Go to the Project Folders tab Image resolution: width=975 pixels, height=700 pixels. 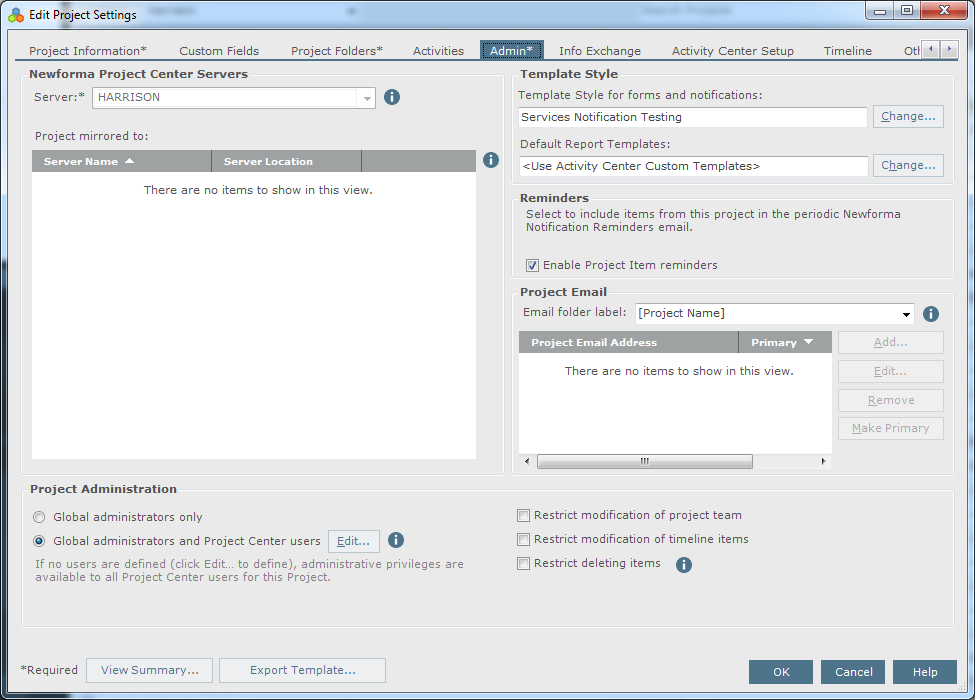click(x=336, y=51)
